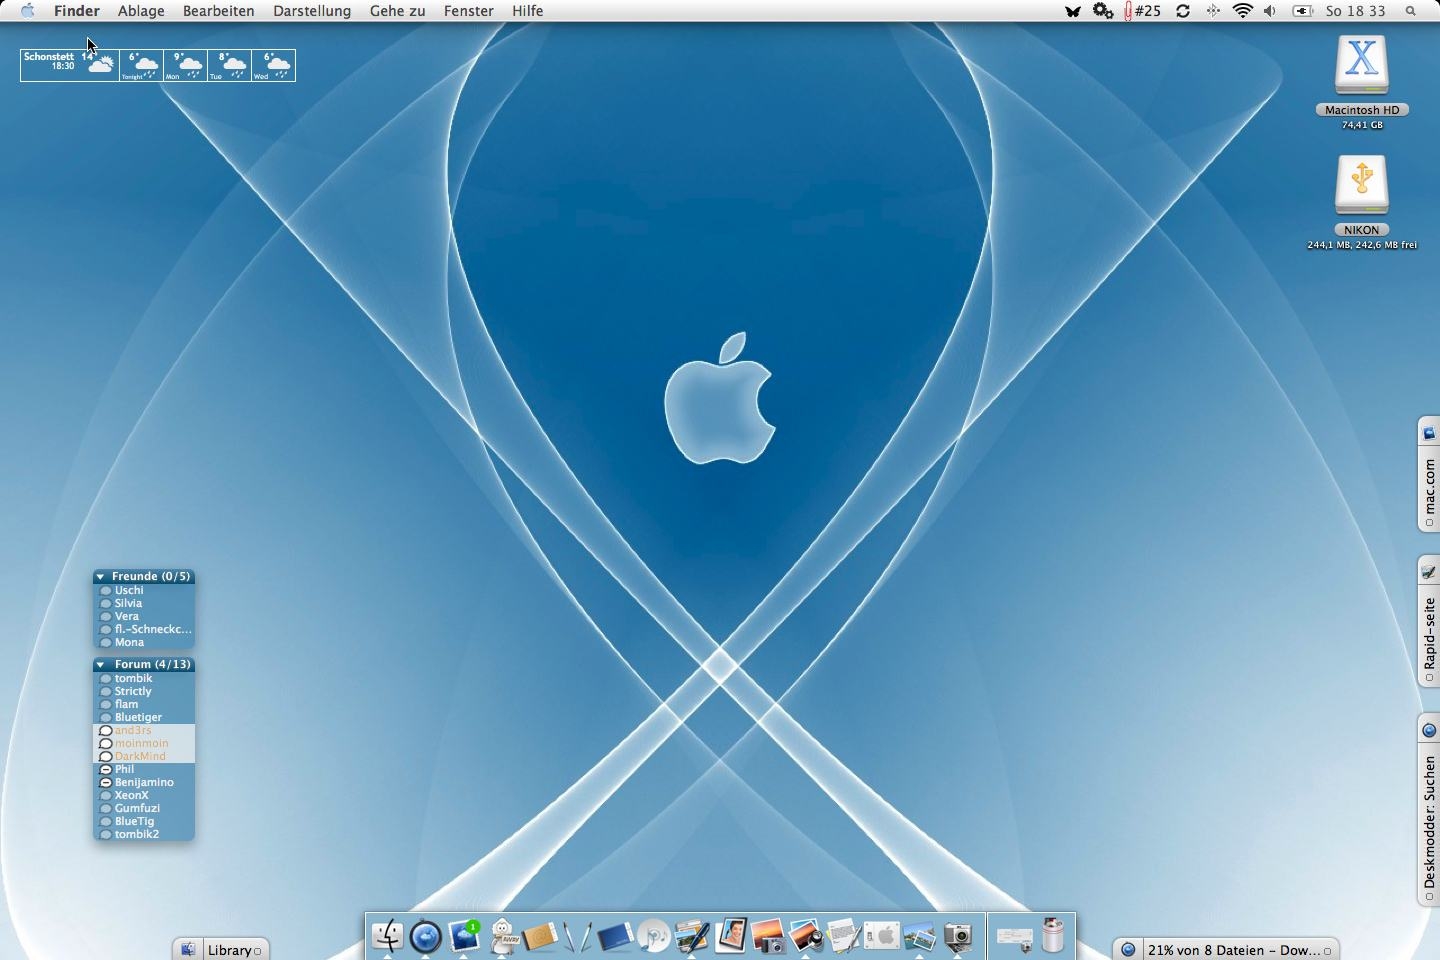The image size is (1440, 960).
Task: Click the Wed forecast in weather widget
Action: (x=273, y=65)
